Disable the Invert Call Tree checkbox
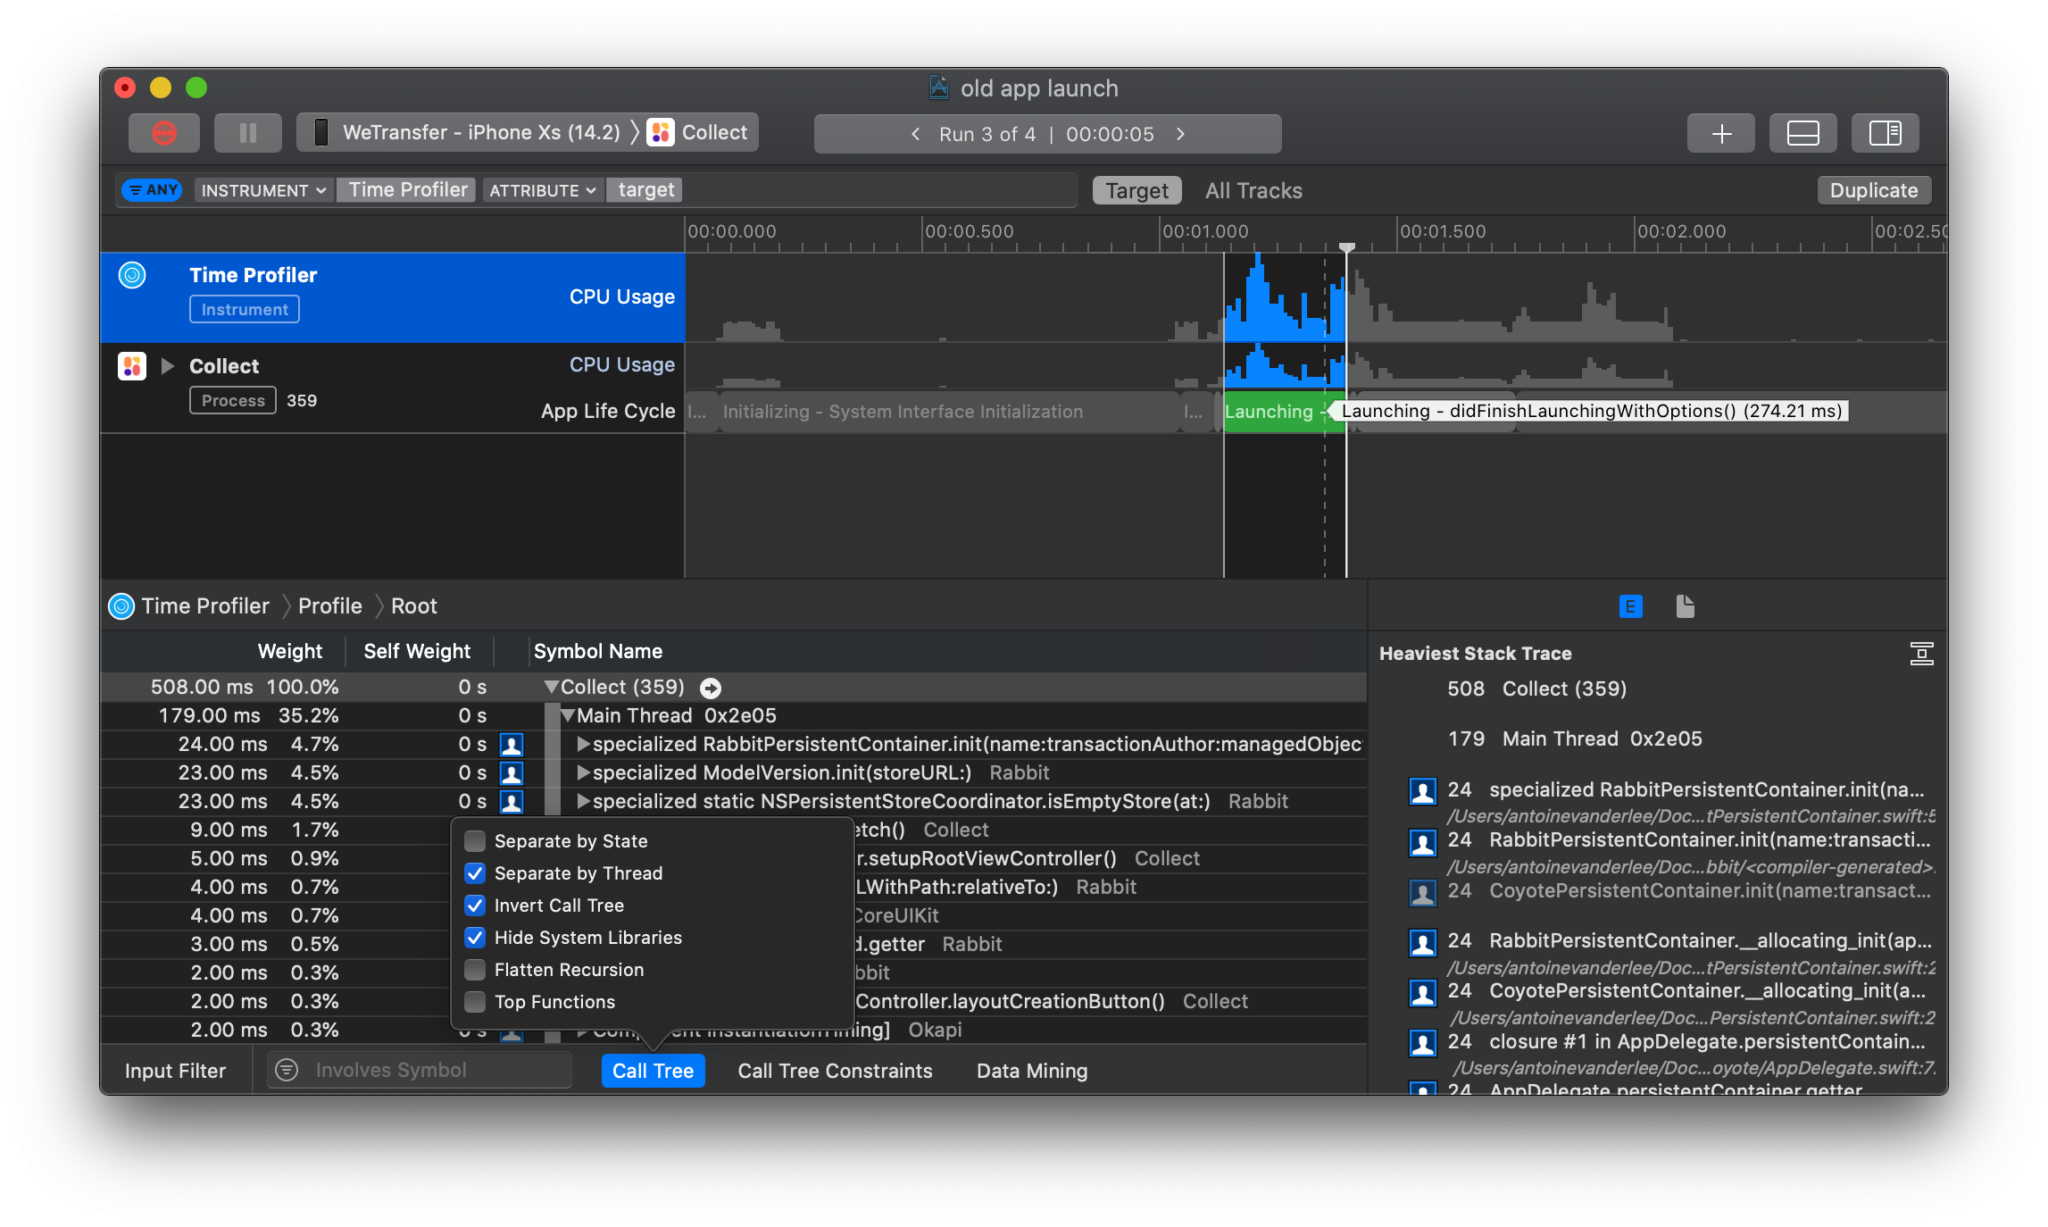 (x=475, y=905)
